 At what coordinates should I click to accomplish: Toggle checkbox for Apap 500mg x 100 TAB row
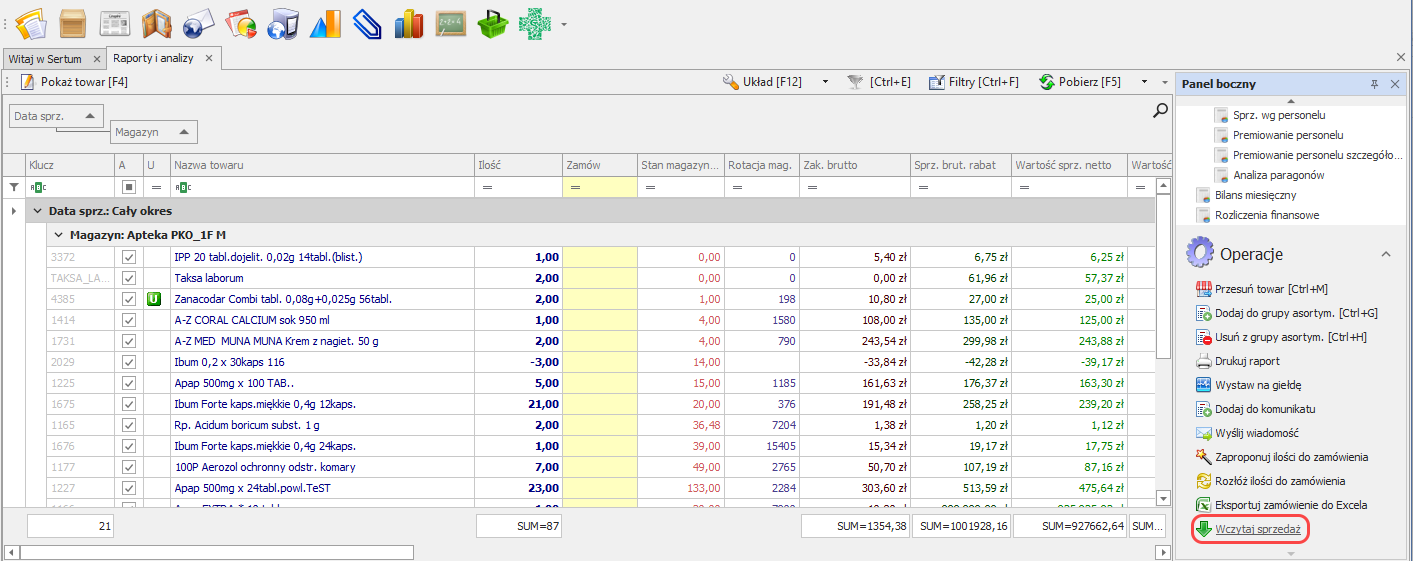click(128, 383)
